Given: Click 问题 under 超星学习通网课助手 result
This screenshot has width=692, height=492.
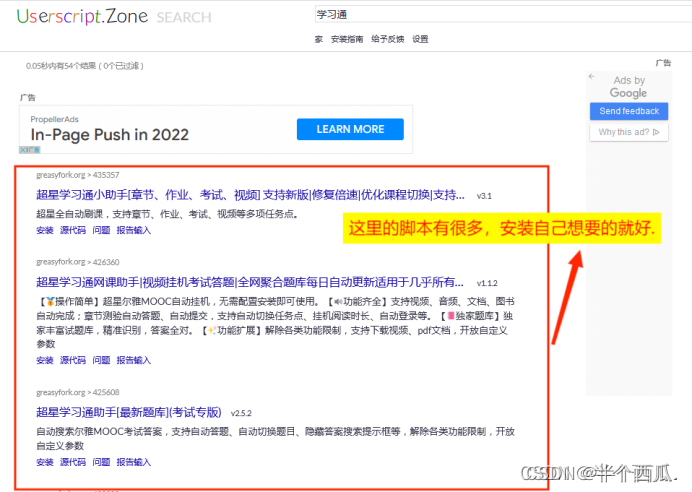Looking at the screenshot, I should coord(101,361).
